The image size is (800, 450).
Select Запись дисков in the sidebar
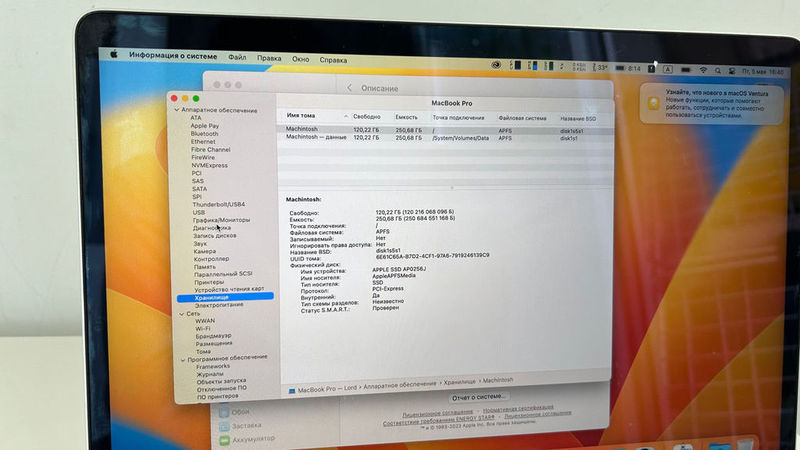point(214,236)
